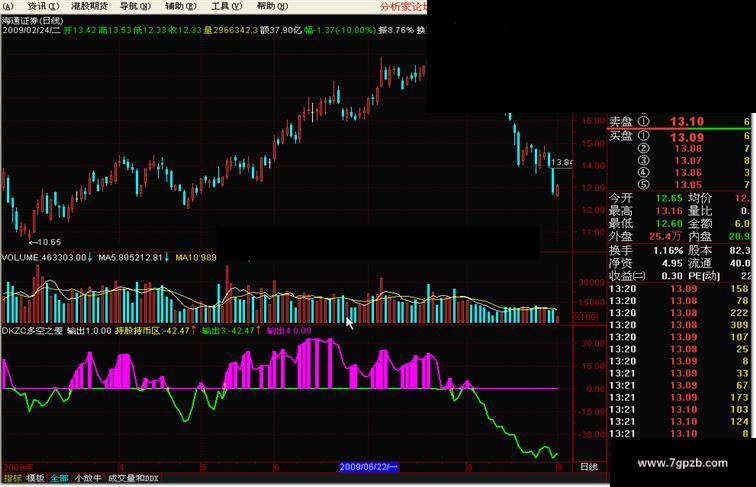Select the 小放牛 indicator tab

point(88,478)
